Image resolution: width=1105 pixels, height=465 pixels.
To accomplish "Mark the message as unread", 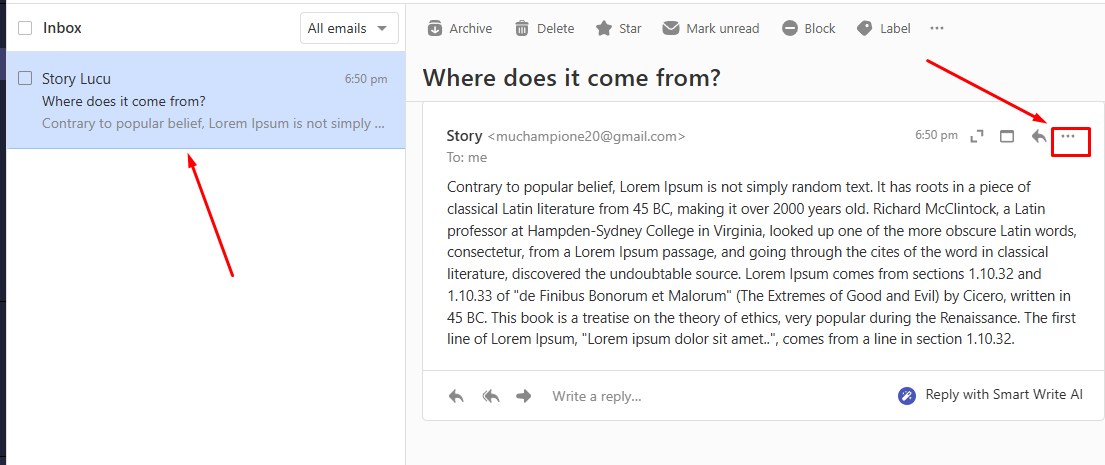I will pyautogui.click(x=671, y=28).
